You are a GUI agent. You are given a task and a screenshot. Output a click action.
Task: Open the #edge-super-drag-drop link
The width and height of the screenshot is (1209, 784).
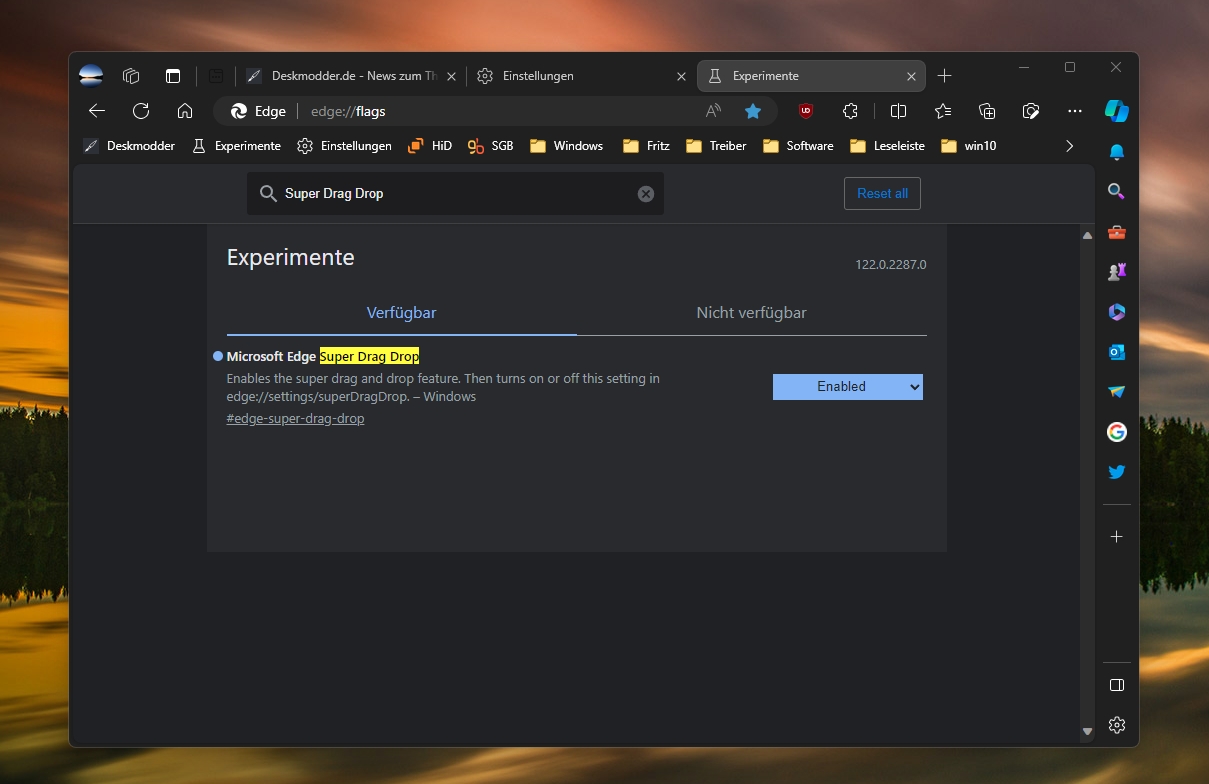click(295, 419)
